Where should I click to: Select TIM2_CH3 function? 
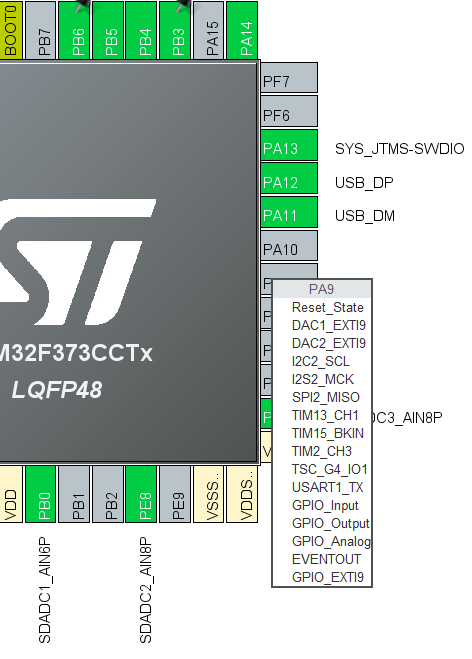(x=322, y=452)
